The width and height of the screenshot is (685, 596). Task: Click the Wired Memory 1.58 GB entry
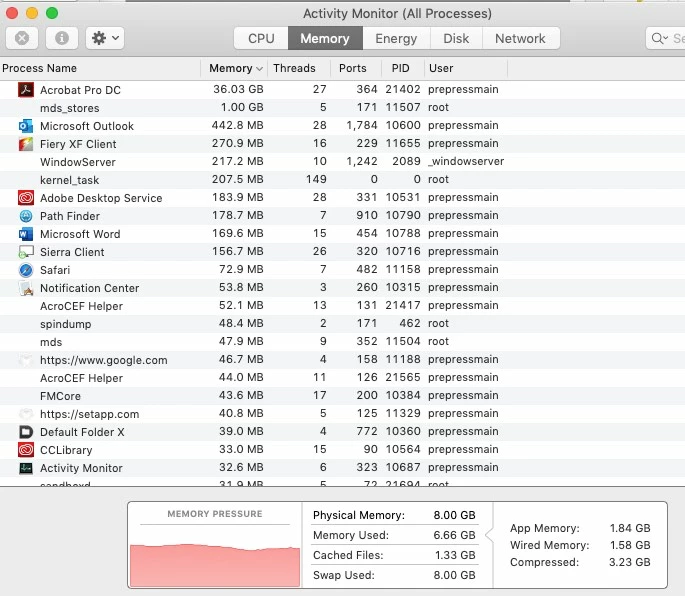pyautogui.click(x=580, y=545)
